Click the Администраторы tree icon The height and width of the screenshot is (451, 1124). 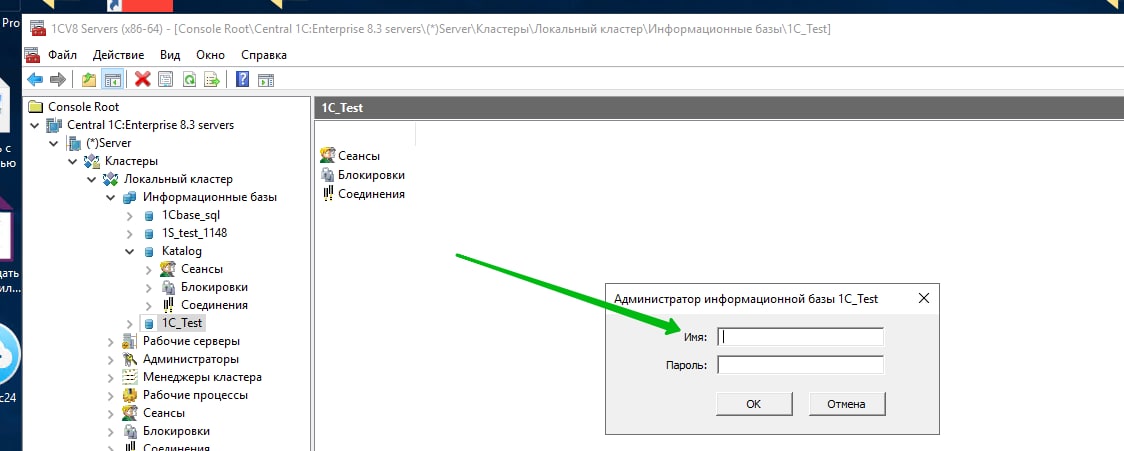[130, 359]
